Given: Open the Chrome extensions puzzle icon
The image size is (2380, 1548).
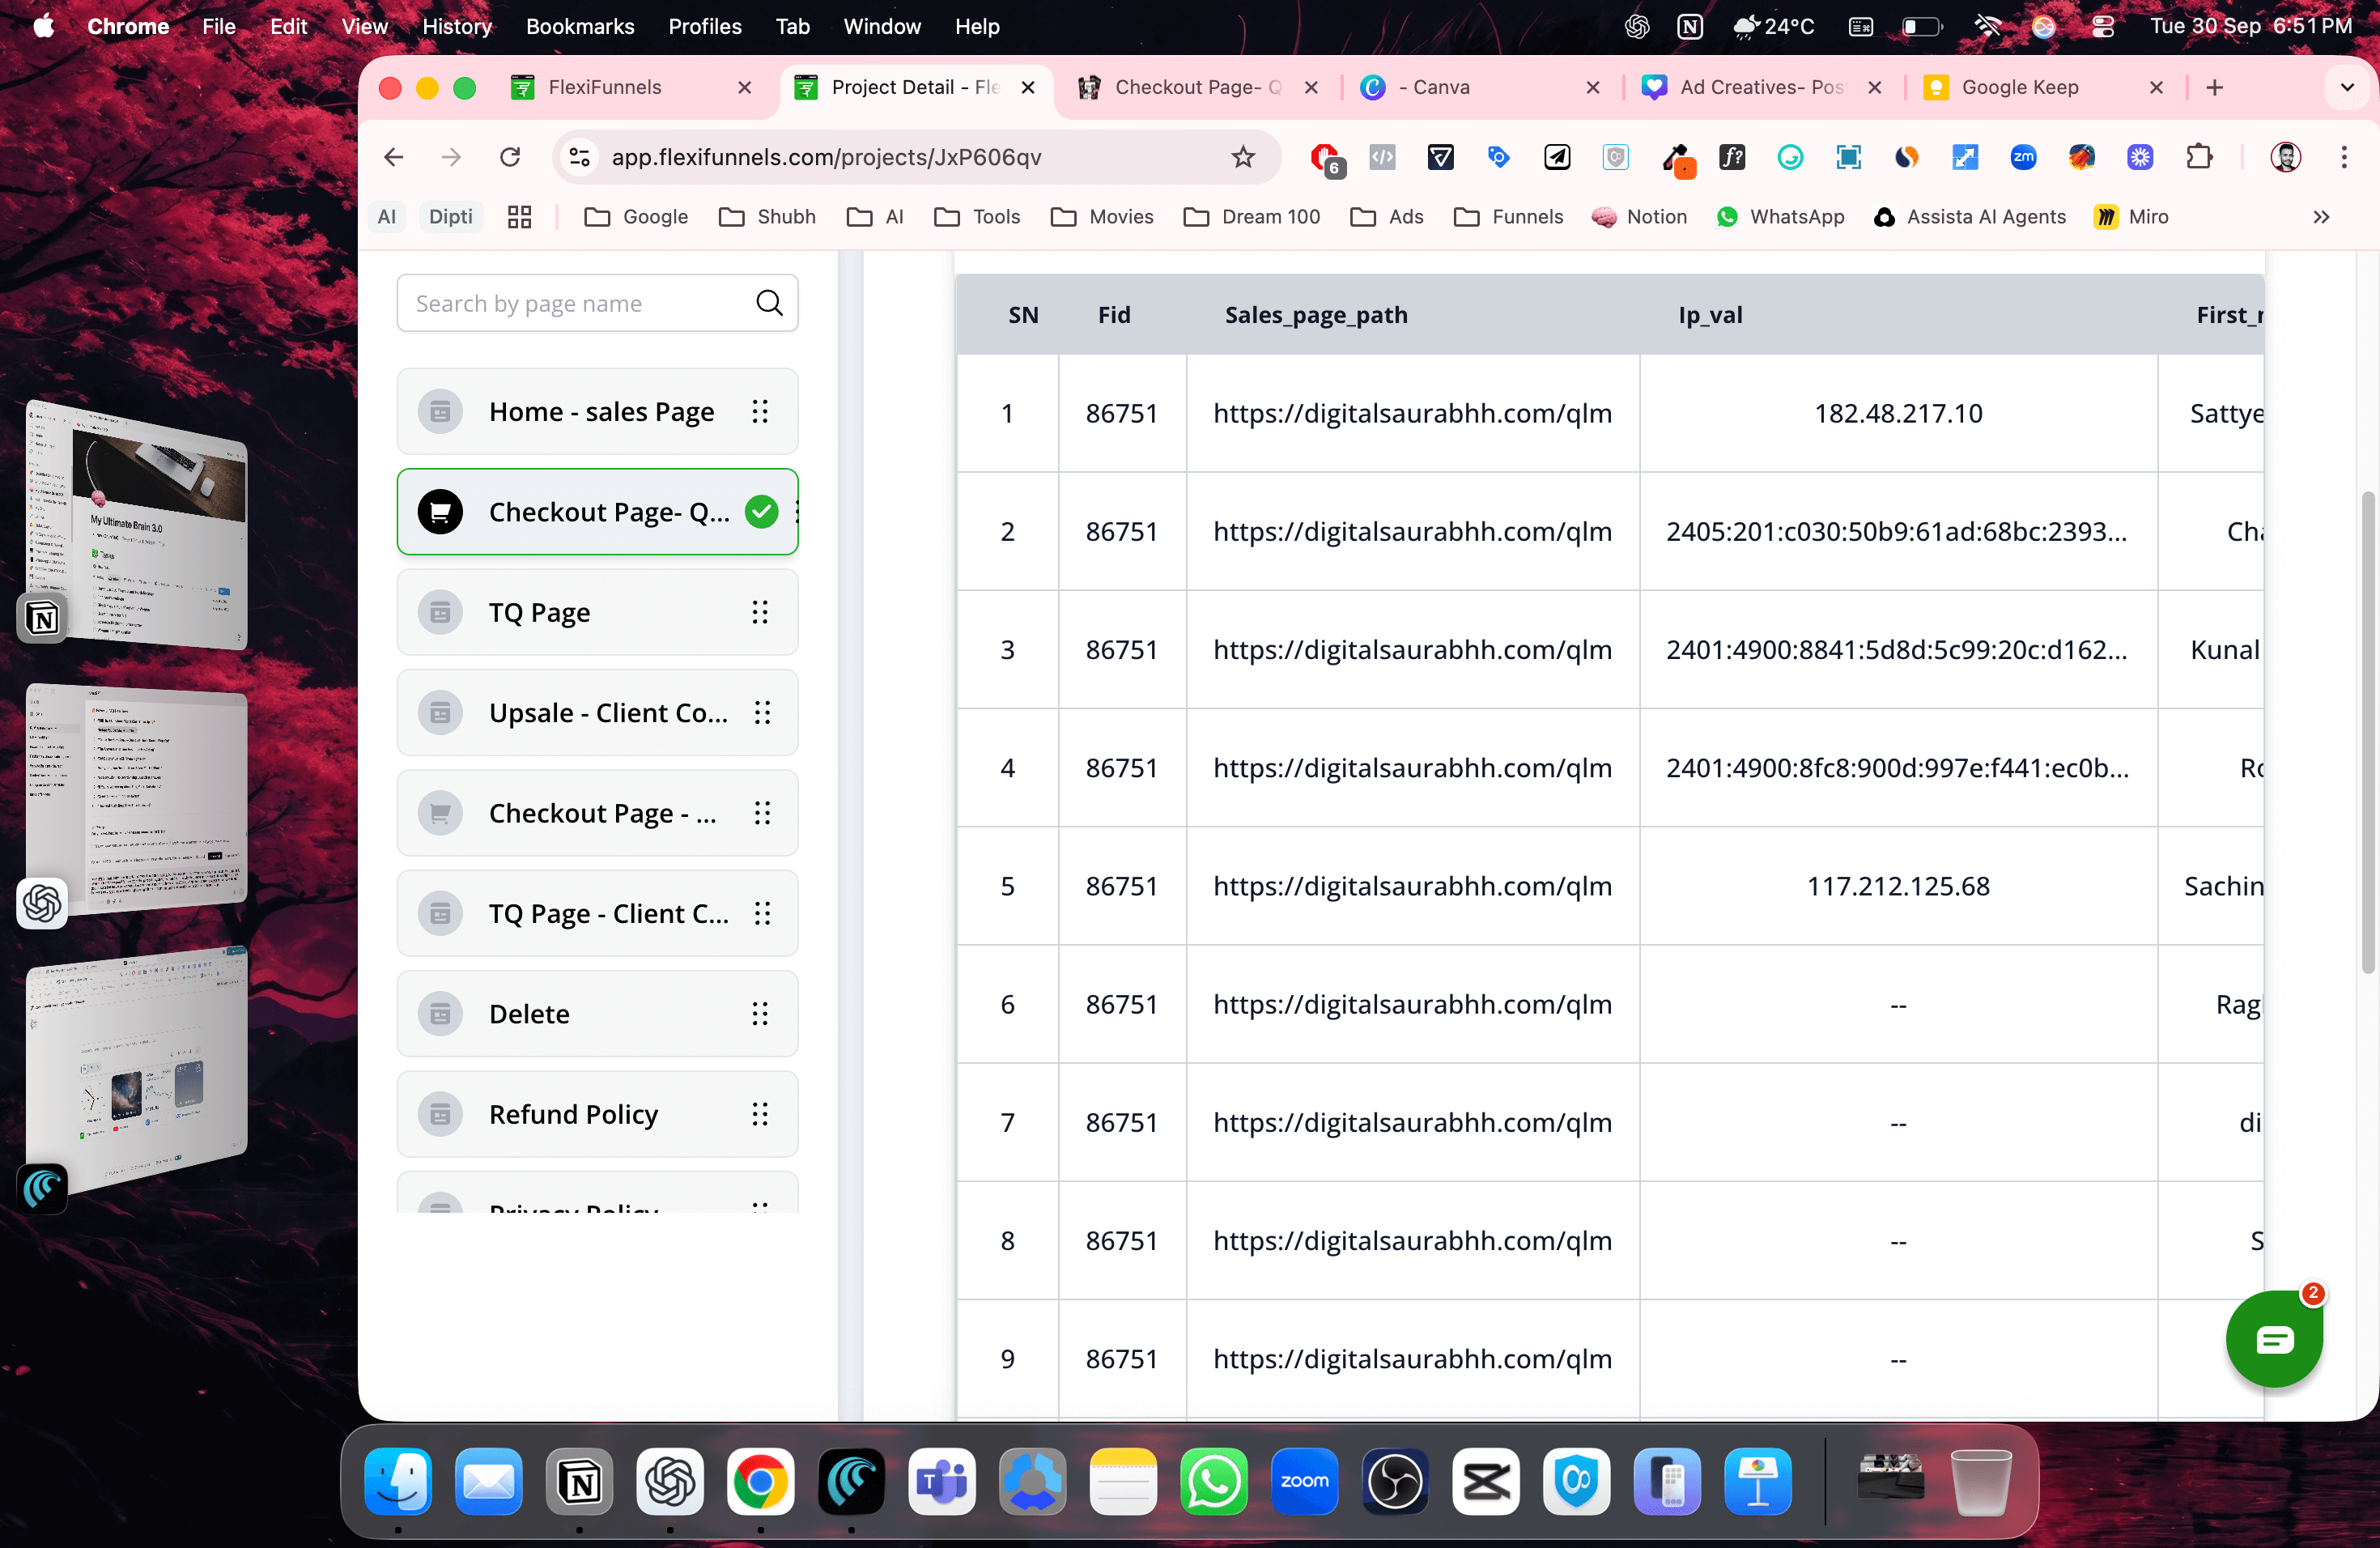Looking at the screenshot, I should coord(2199,157).
